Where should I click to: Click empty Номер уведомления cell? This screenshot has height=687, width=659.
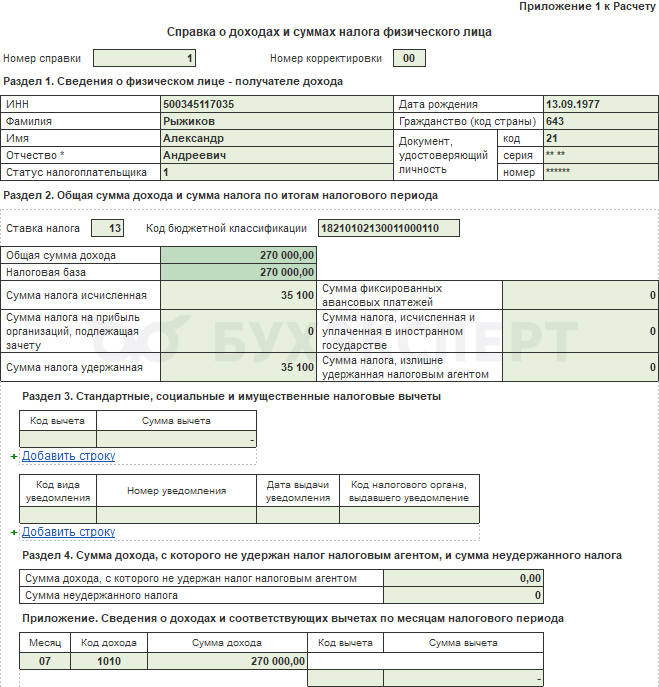pos(176,515)
